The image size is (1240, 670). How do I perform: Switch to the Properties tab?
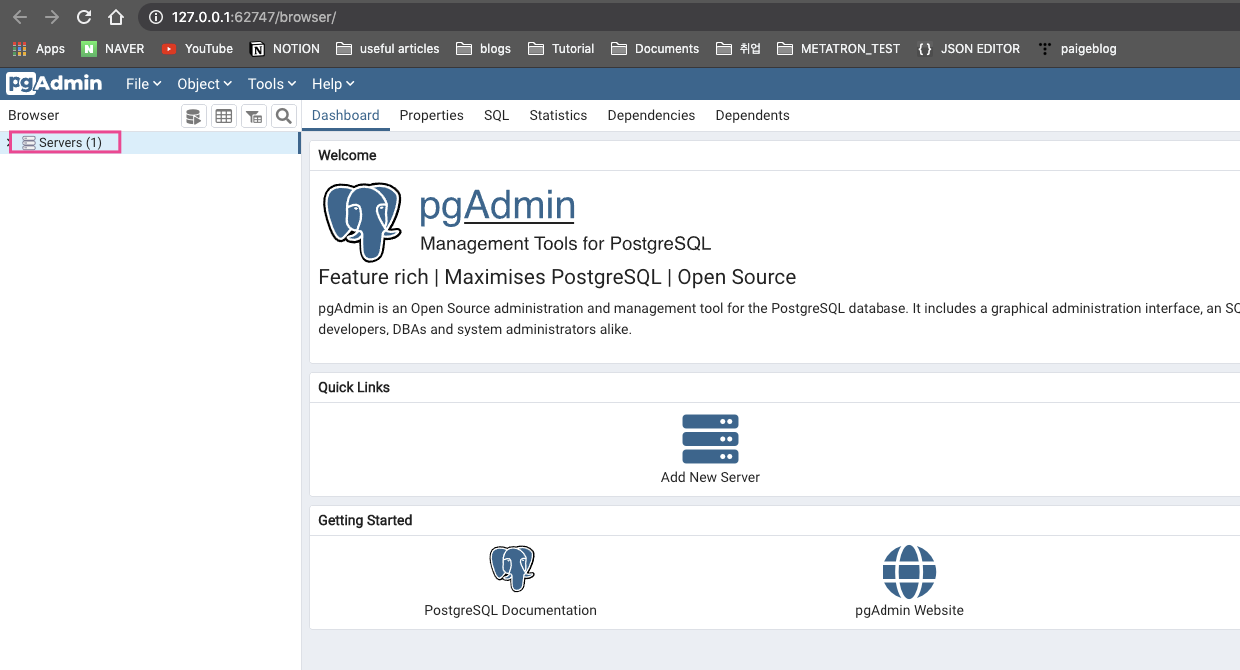pyautogui.click(x=432, y=115)
